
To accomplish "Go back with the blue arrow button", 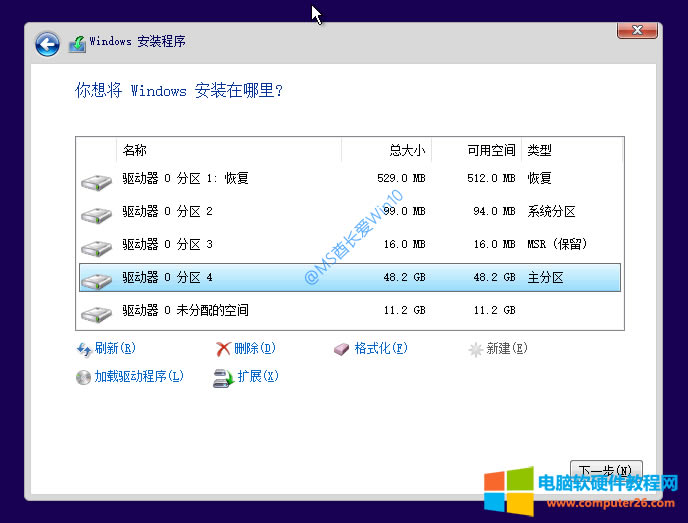I will point(47,44).
